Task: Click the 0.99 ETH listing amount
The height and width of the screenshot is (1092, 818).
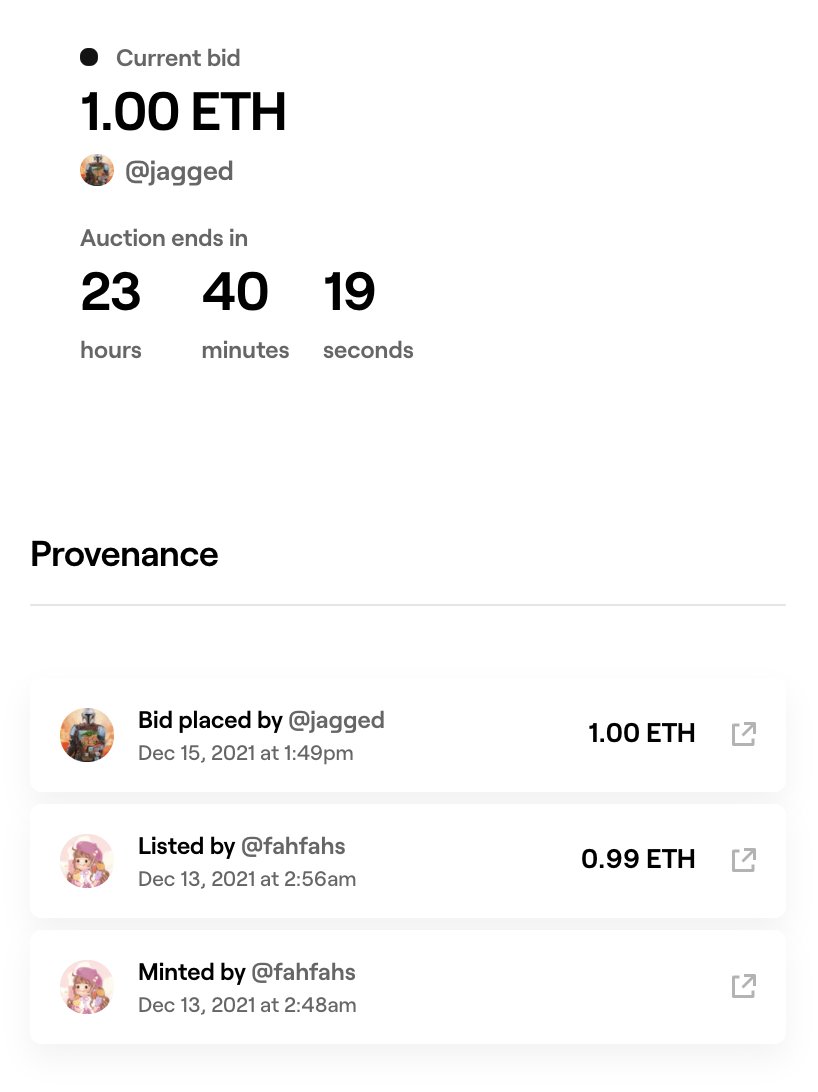Action: click(x=638, y=859)
